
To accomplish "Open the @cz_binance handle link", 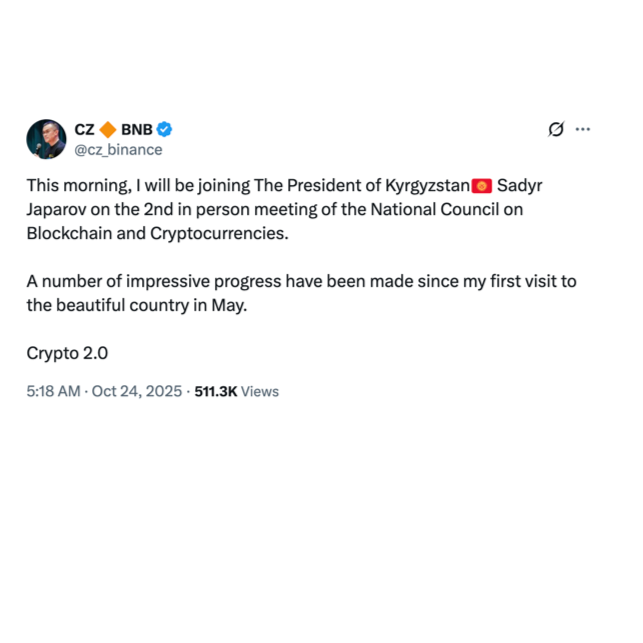I will (118, 149).
